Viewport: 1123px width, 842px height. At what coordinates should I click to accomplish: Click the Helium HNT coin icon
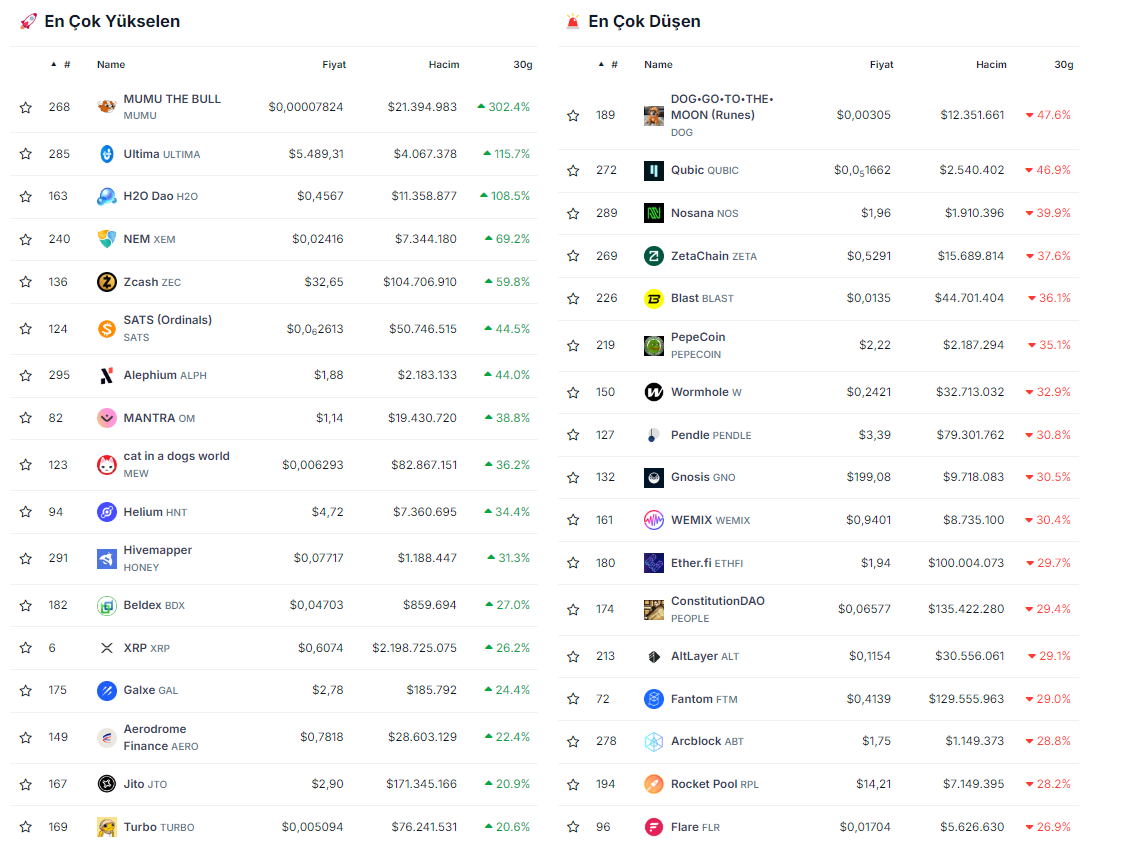[x=107, y=512]
